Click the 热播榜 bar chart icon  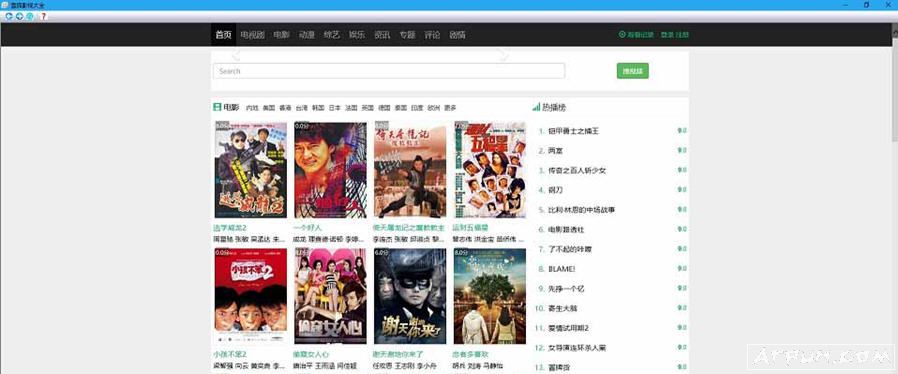pyautogui.click(x=536, y=107)
